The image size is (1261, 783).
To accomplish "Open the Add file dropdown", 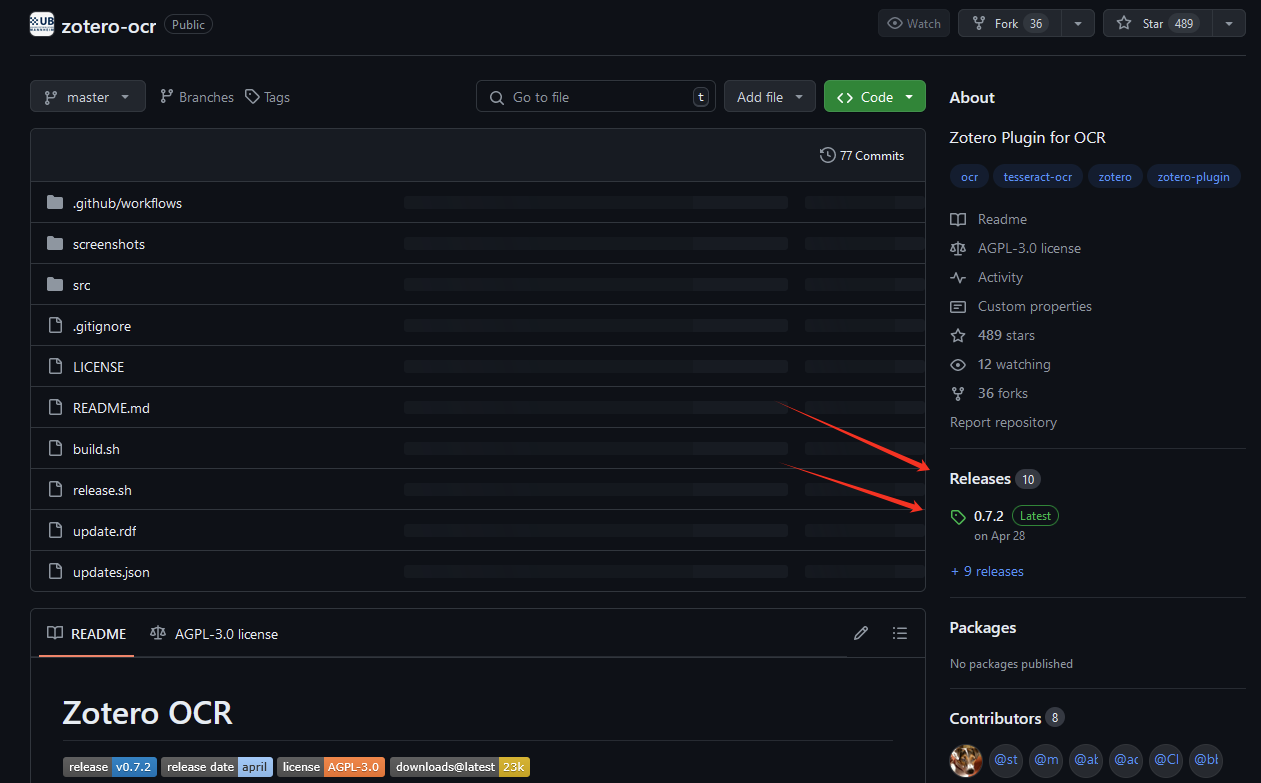I will tap(770, 97).
